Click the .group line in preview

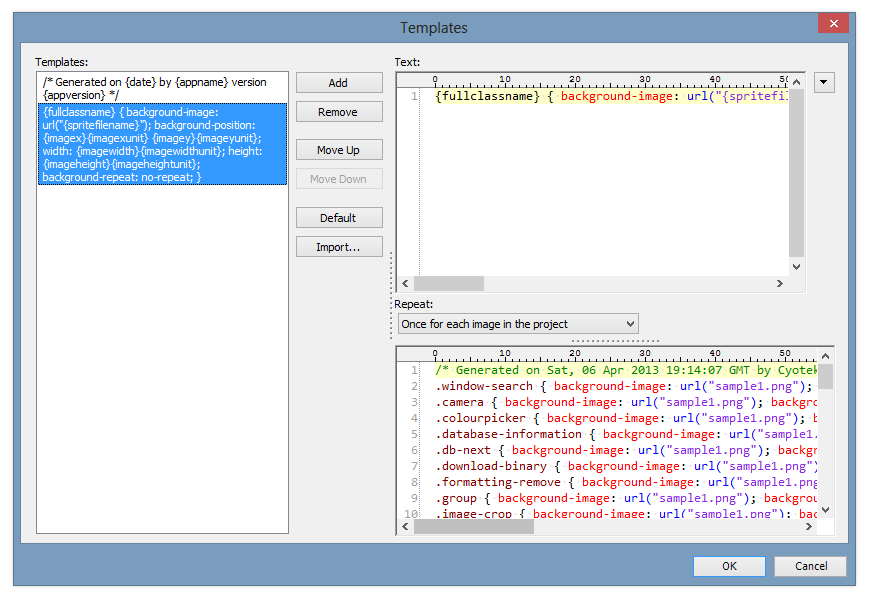pyautogui.click(x=625, y=498)
